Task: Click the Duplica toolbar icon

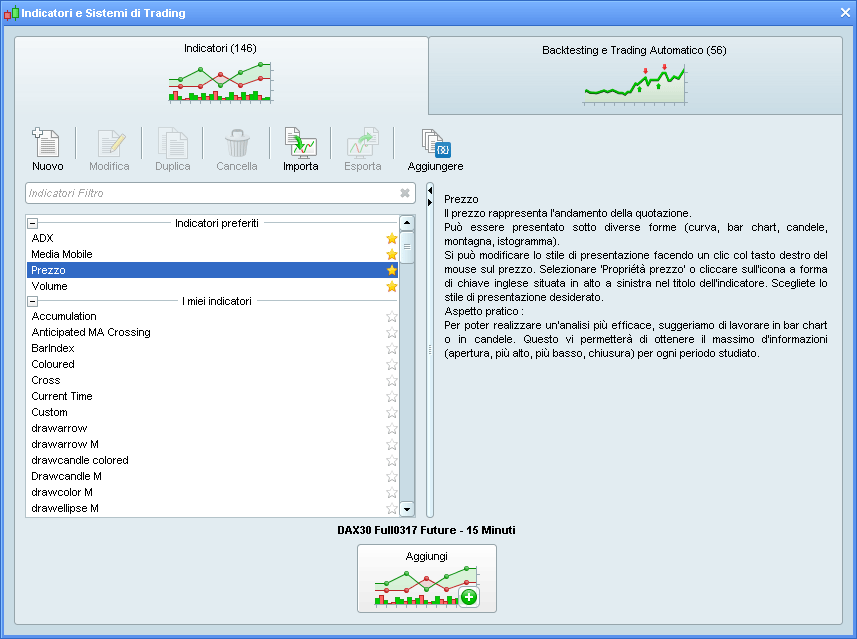Action: pos(172,143)
